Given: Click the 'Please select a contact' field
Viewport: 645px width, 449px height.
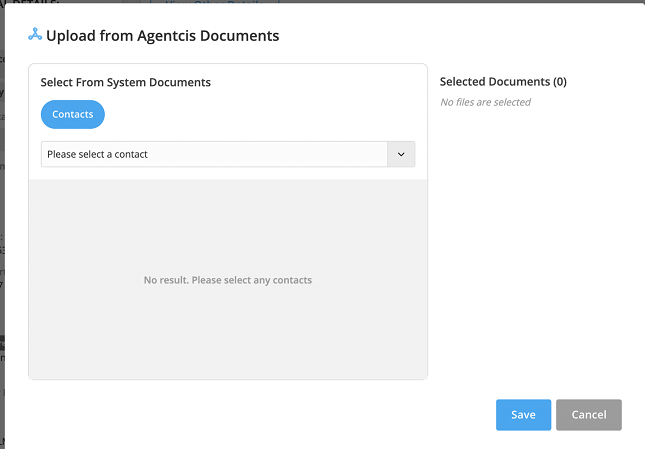Looking at the screenshot, I should pyautogui.click(x=228, y=154).
